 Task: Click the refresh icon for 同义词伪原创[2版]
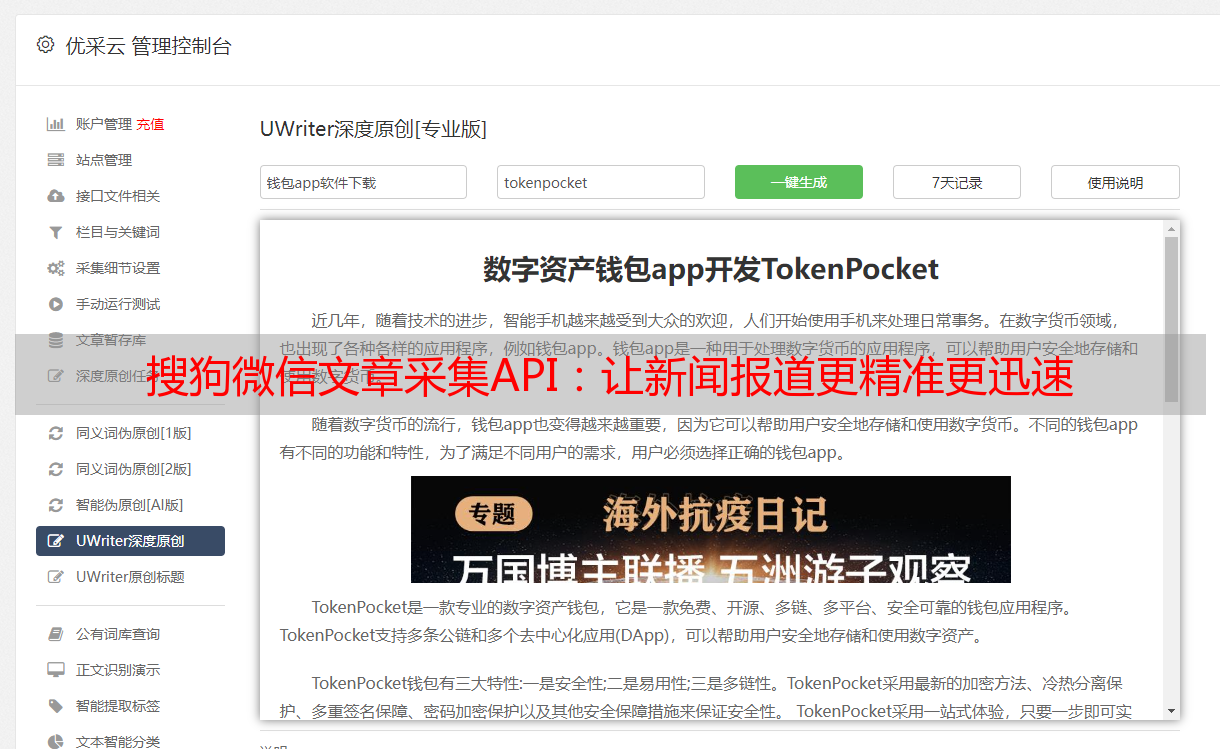click(x=56, y=469)
